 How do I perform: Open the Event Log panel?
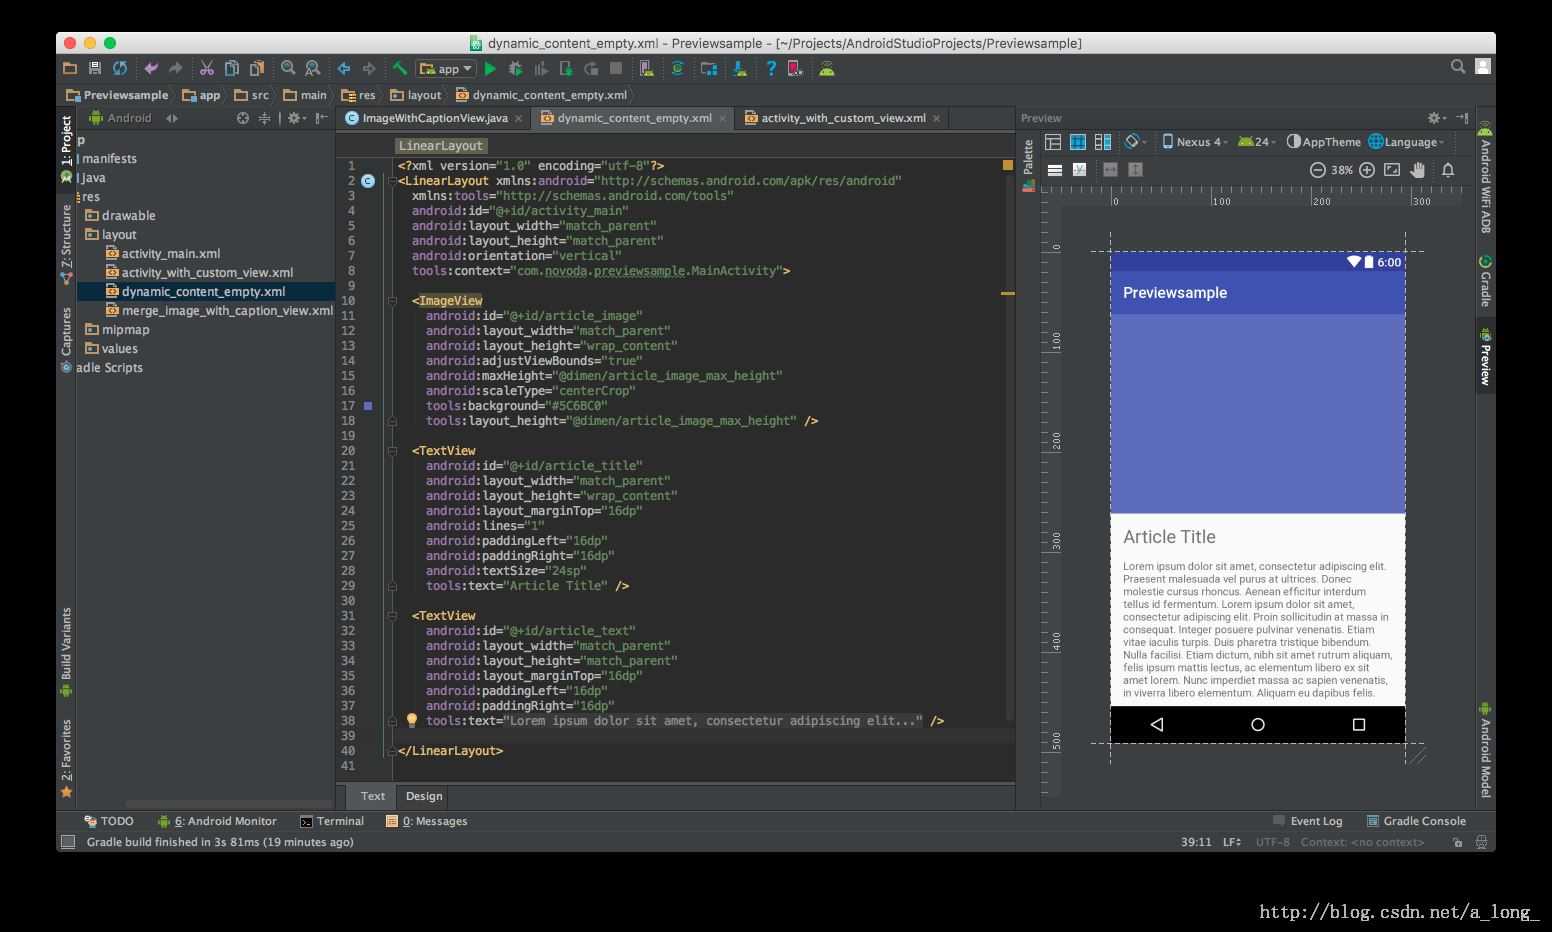1308,821
